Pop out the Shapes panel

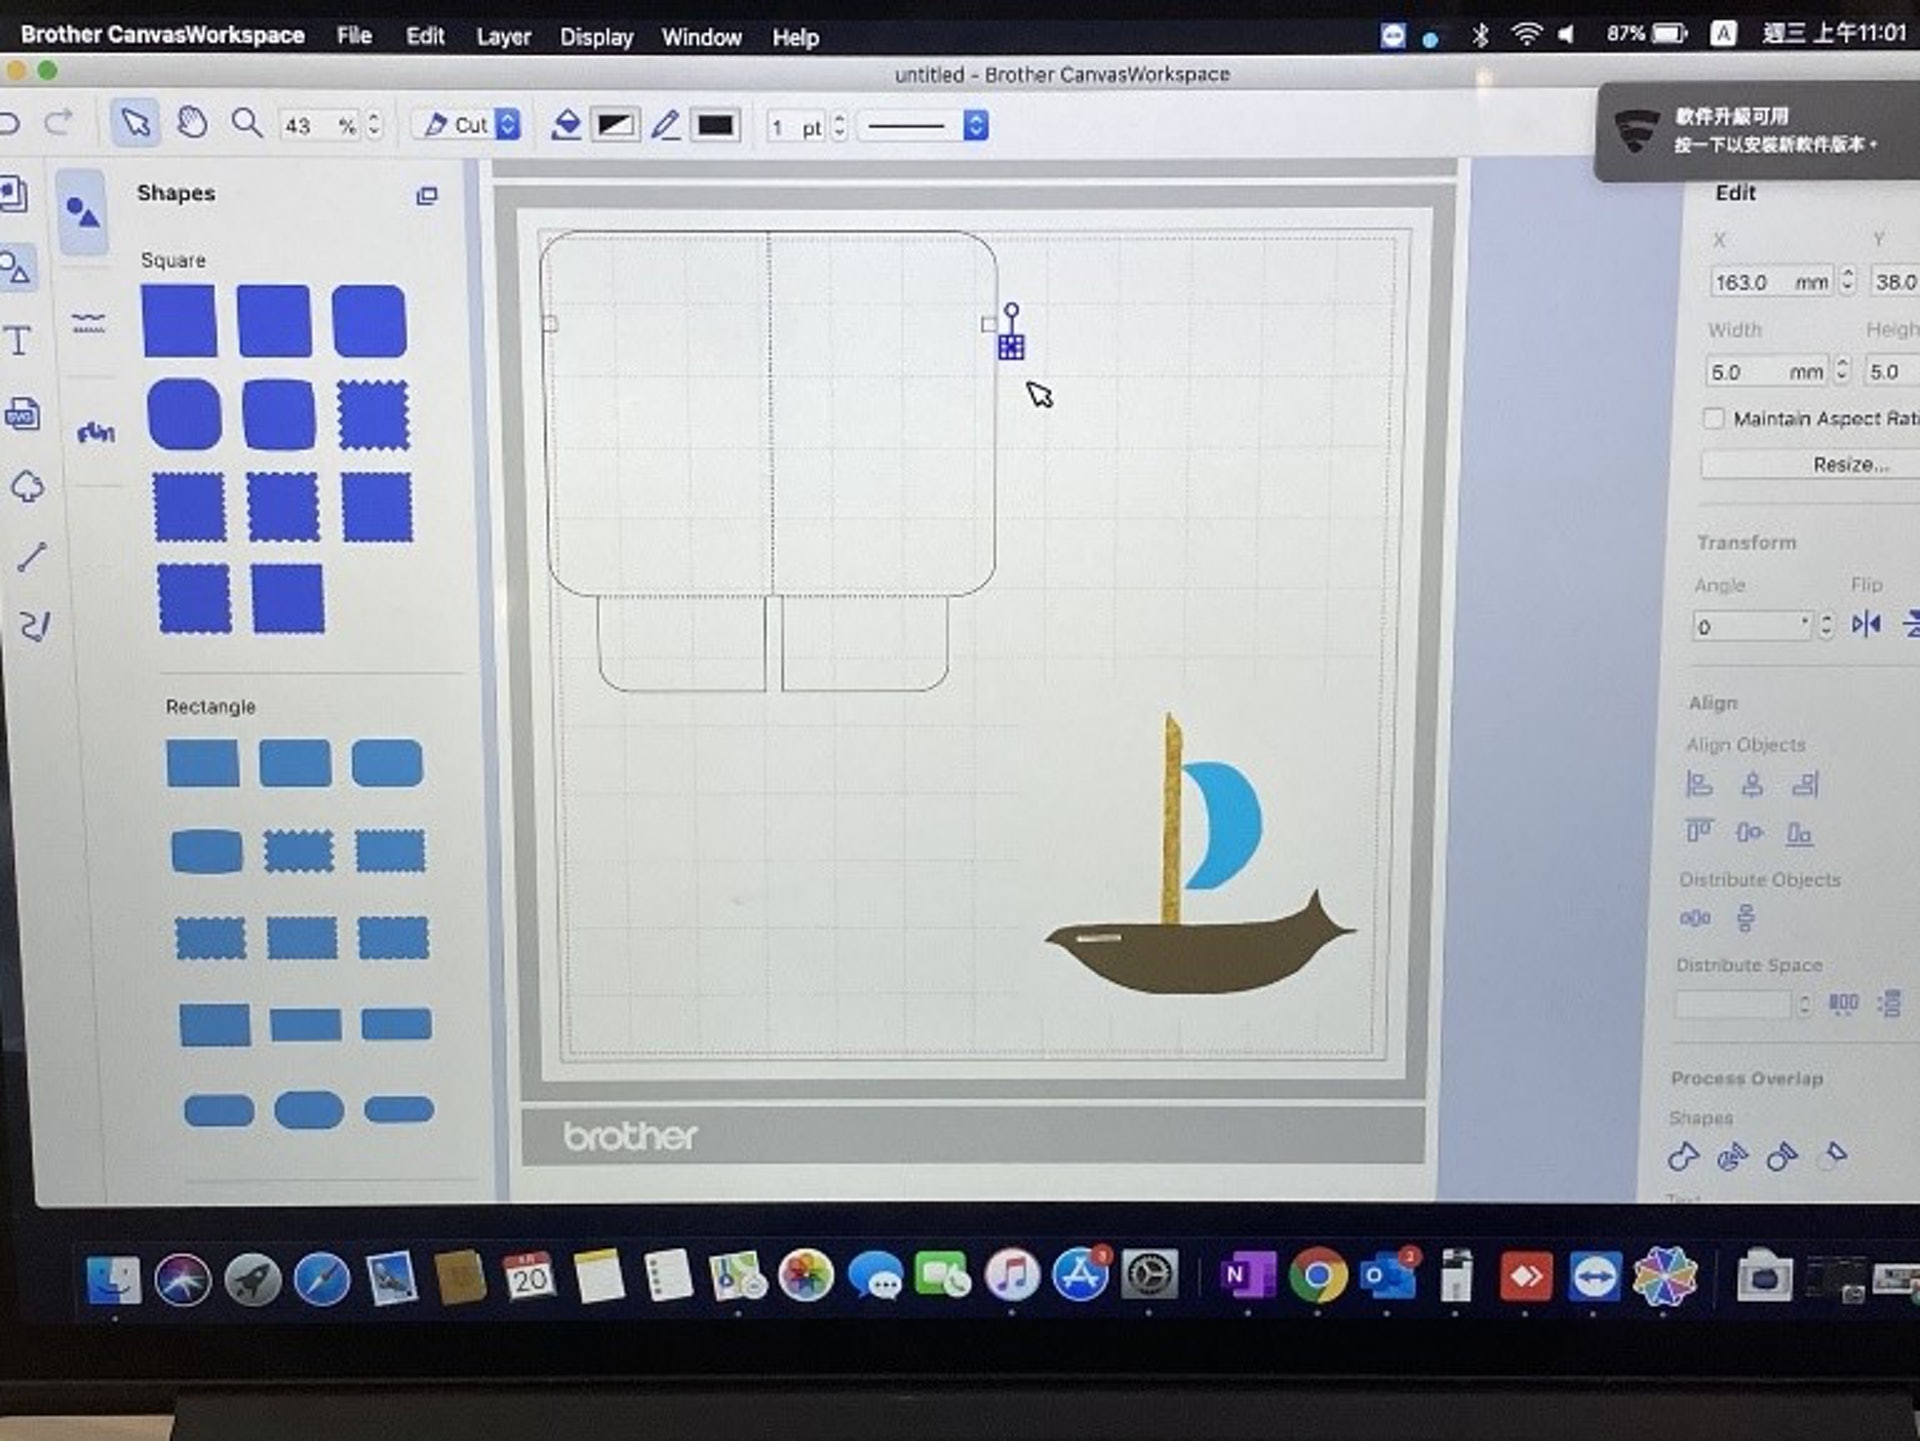[427, 196]
